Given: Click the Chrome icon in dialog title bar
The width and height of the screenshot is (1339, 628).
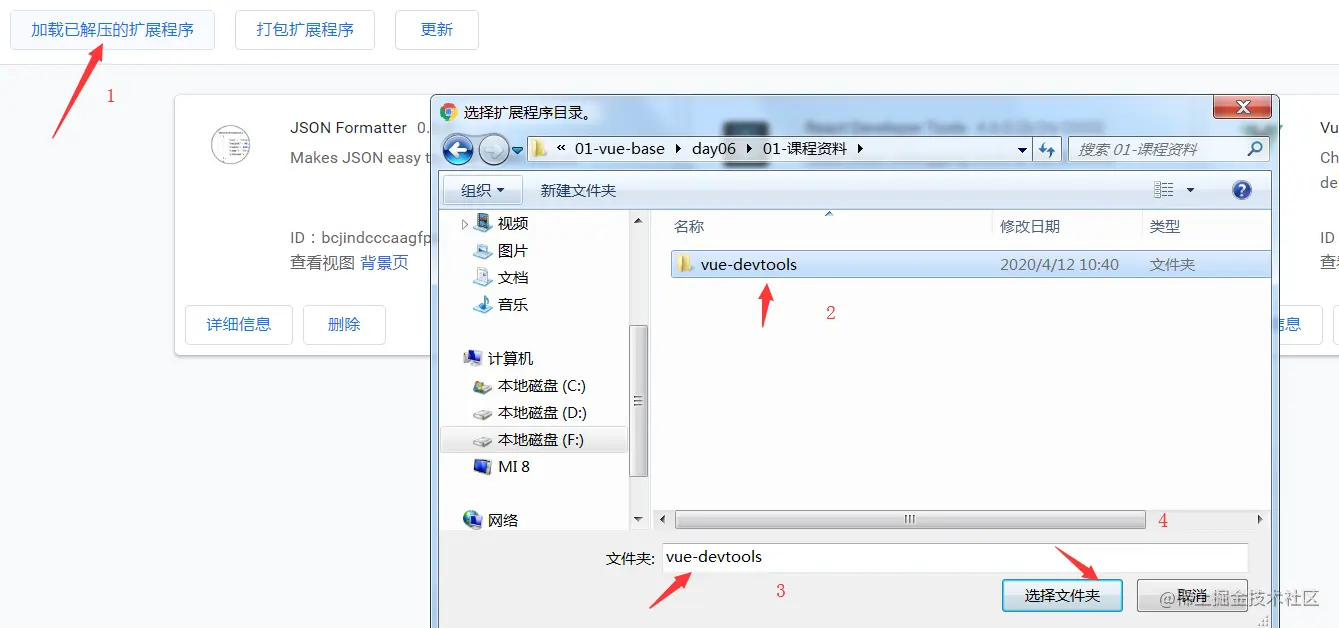Looking at the screenshot, I should tap(449, 112).
